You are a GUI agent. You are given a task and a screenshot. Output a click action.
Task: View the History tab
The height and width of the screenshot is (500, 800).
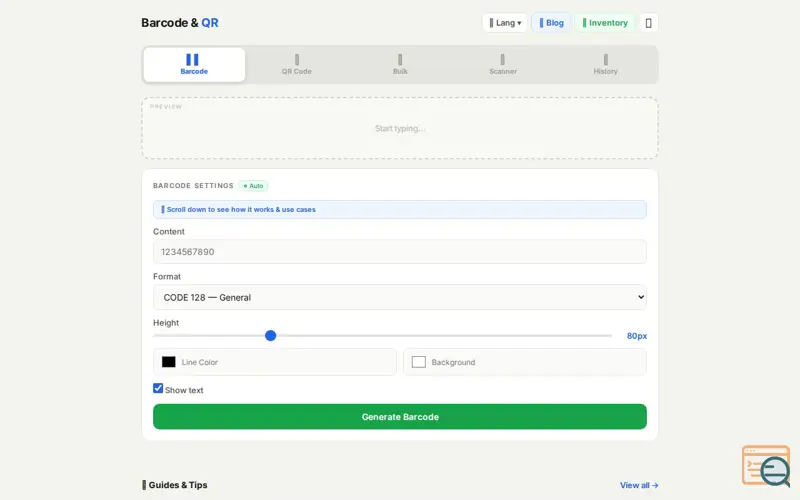(605, 65)
